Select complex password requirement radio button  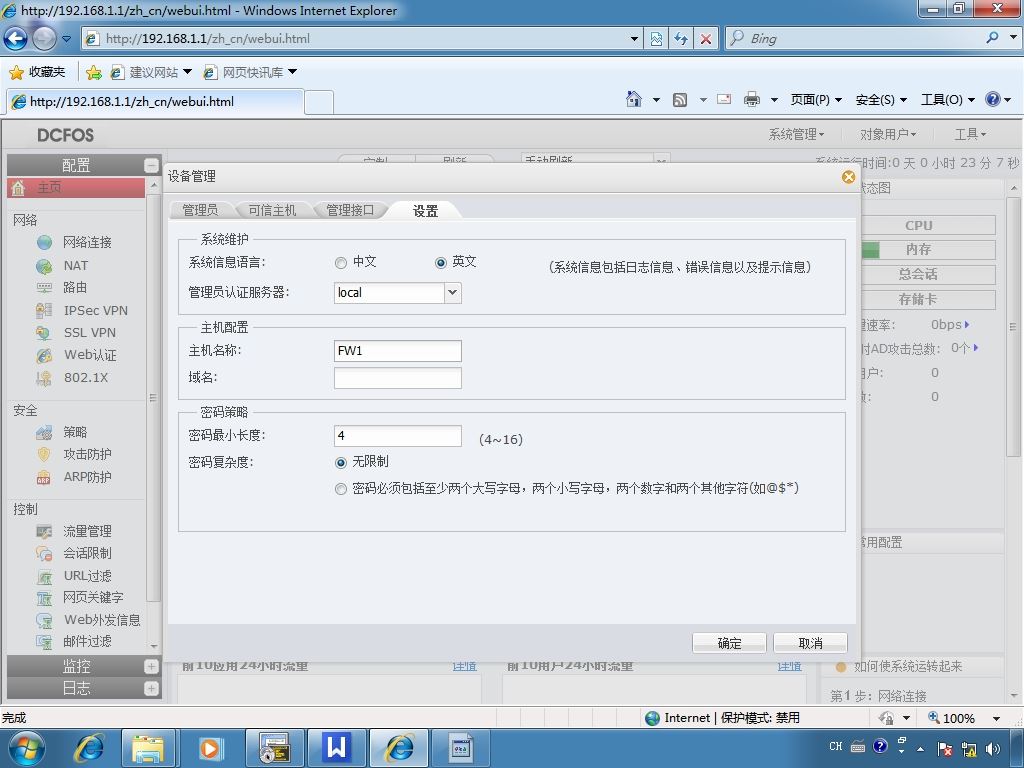click(x=340, y=489)
